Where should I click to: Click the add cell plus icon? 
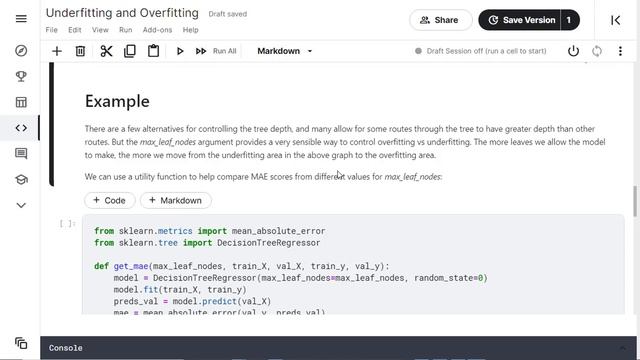click(x=57, y=51)
